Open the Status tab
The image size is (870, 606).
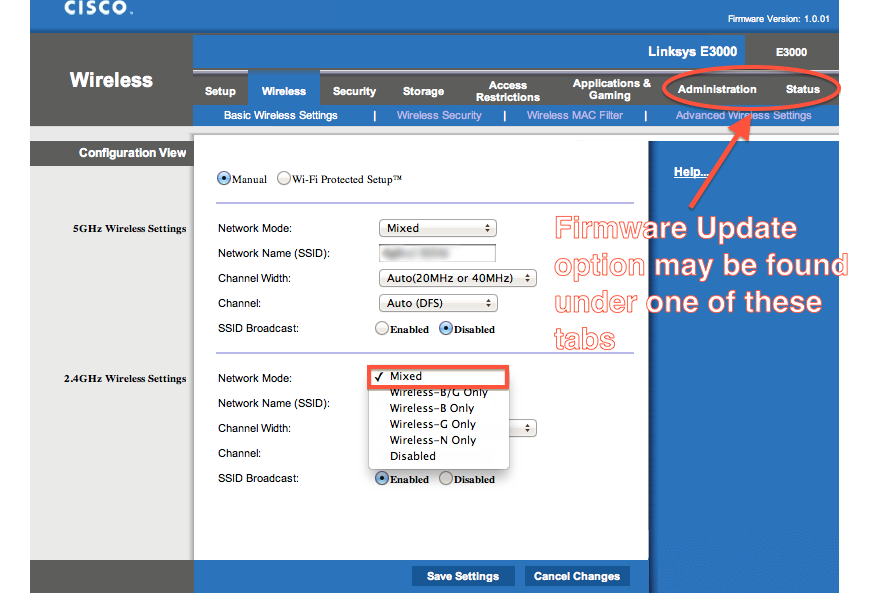(x=802, y=89)
